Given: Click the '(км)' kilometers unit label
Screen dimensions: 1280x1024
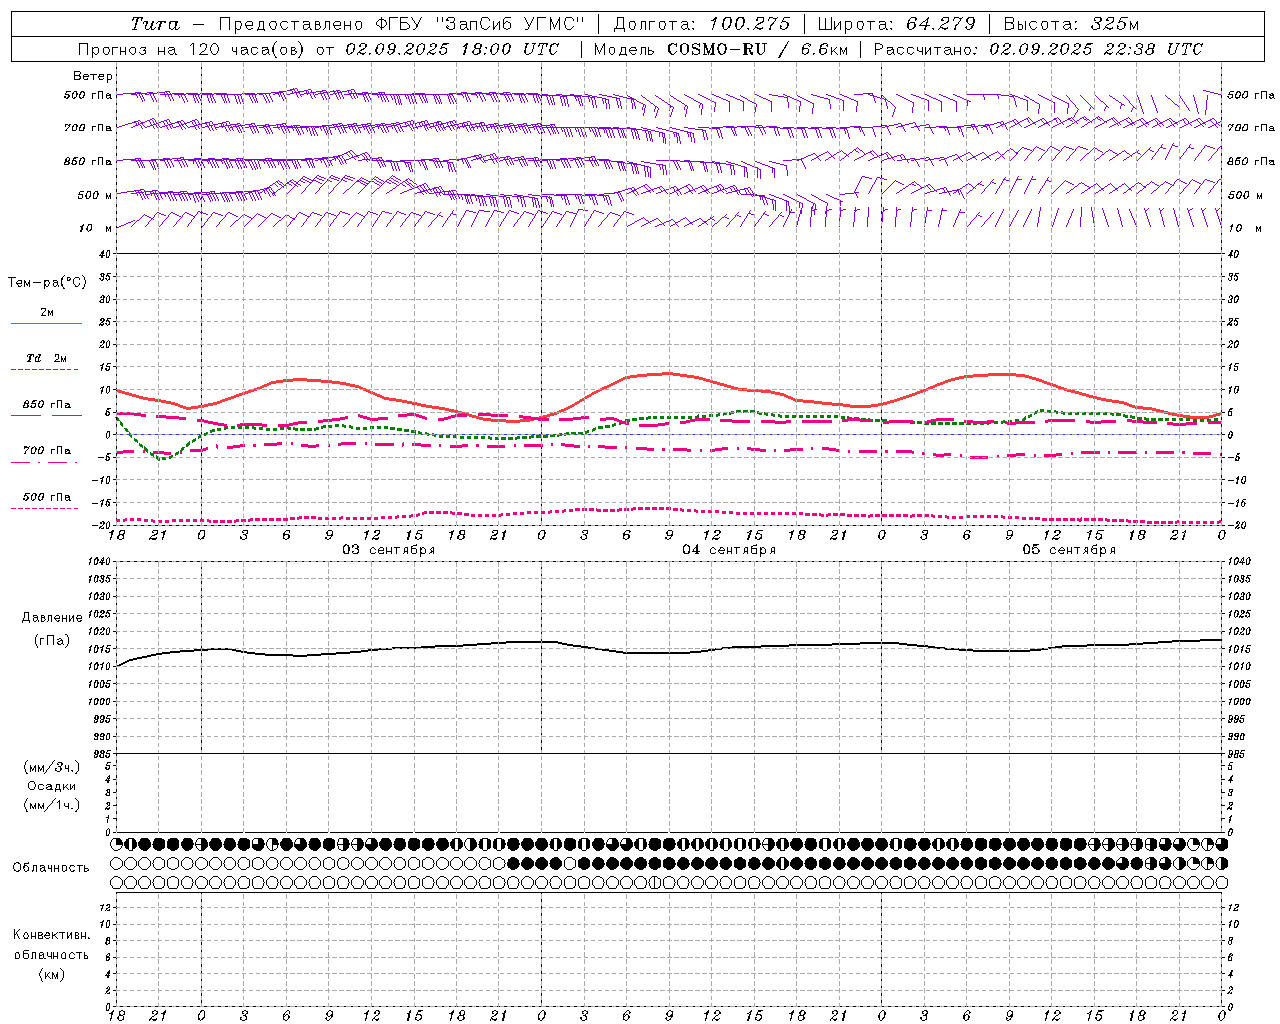Looking at the screenshot, I should (x=52, y=974).
